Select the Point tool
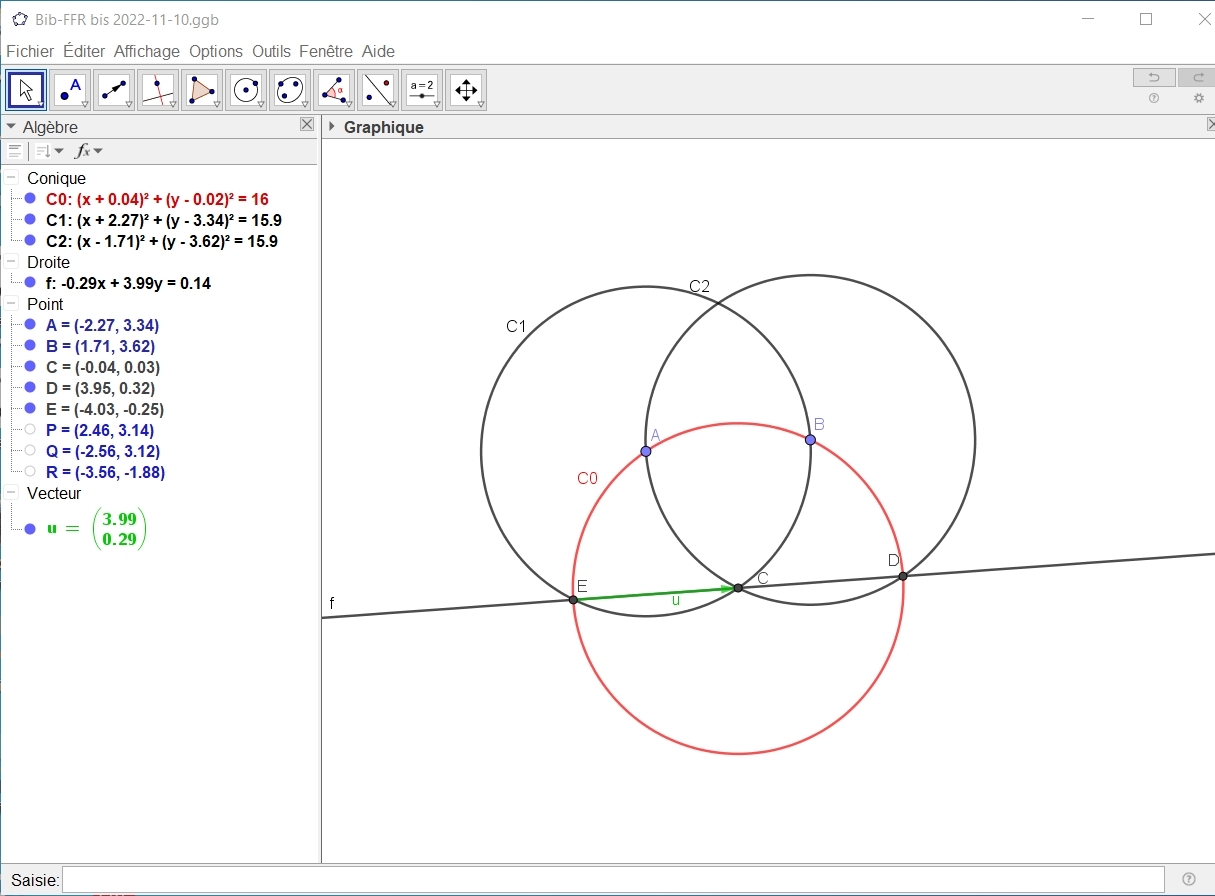 (x=70, y=90)
